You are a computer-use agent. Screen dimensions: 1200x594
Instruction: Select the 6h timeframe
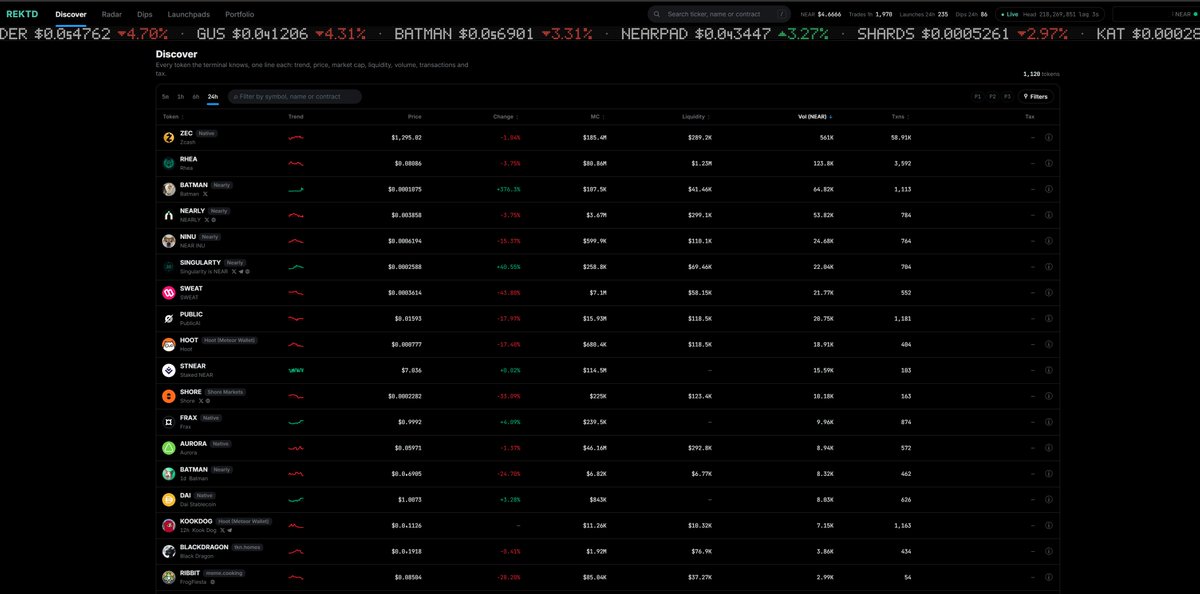(196, 97)
